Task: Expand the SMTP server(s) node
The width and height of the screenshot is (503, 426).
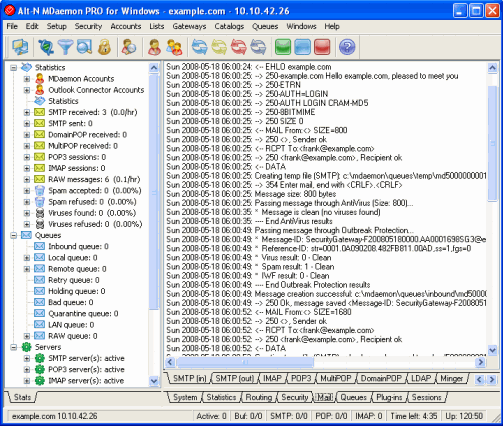Action: [x=27, y=358]
